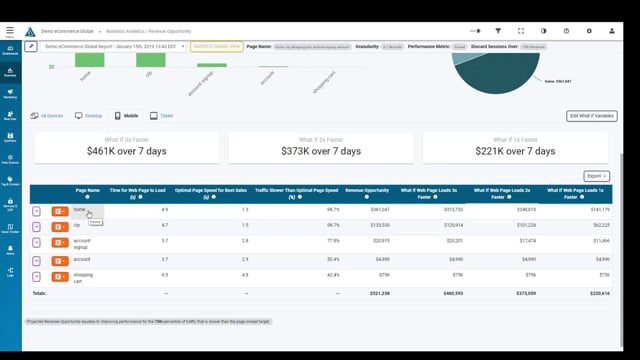The width and height of the screenshot is (640, 360).
Task: Click the filter funnel icon in top bar
Action: 498,31
